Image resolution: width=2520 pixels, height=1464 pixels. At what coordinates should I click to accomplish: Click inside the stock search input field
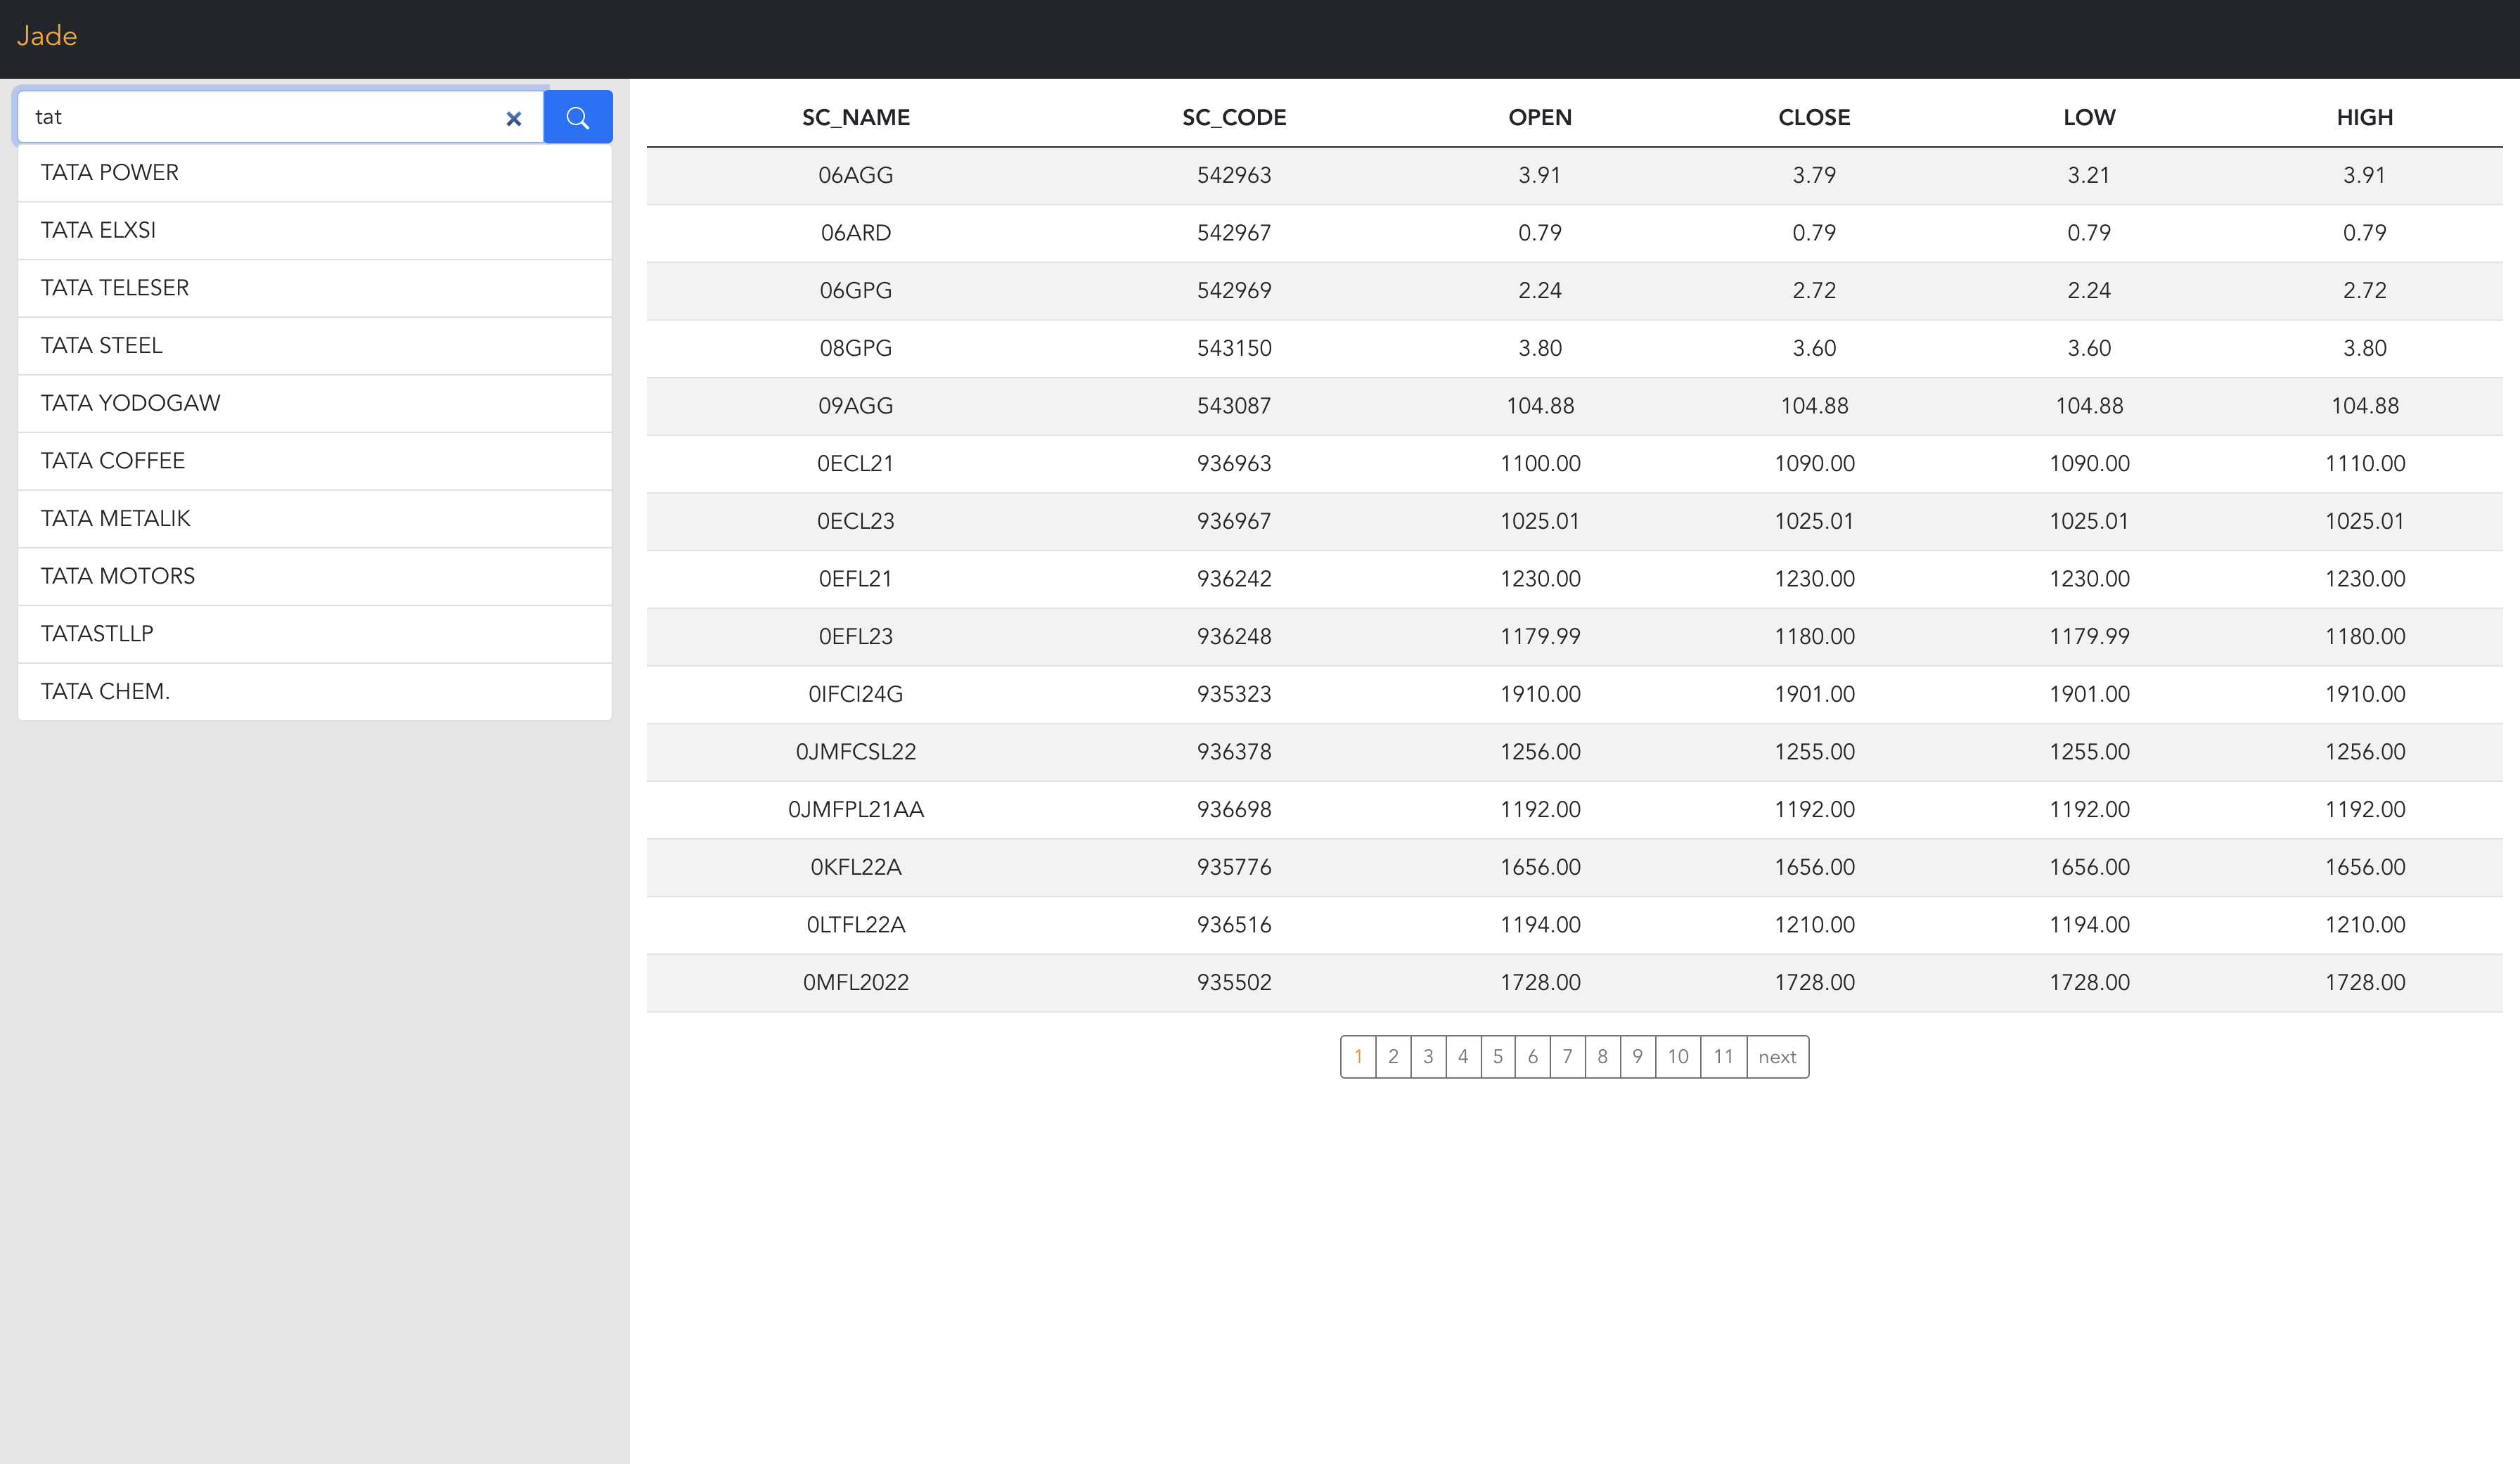click(x=260, y=117)
